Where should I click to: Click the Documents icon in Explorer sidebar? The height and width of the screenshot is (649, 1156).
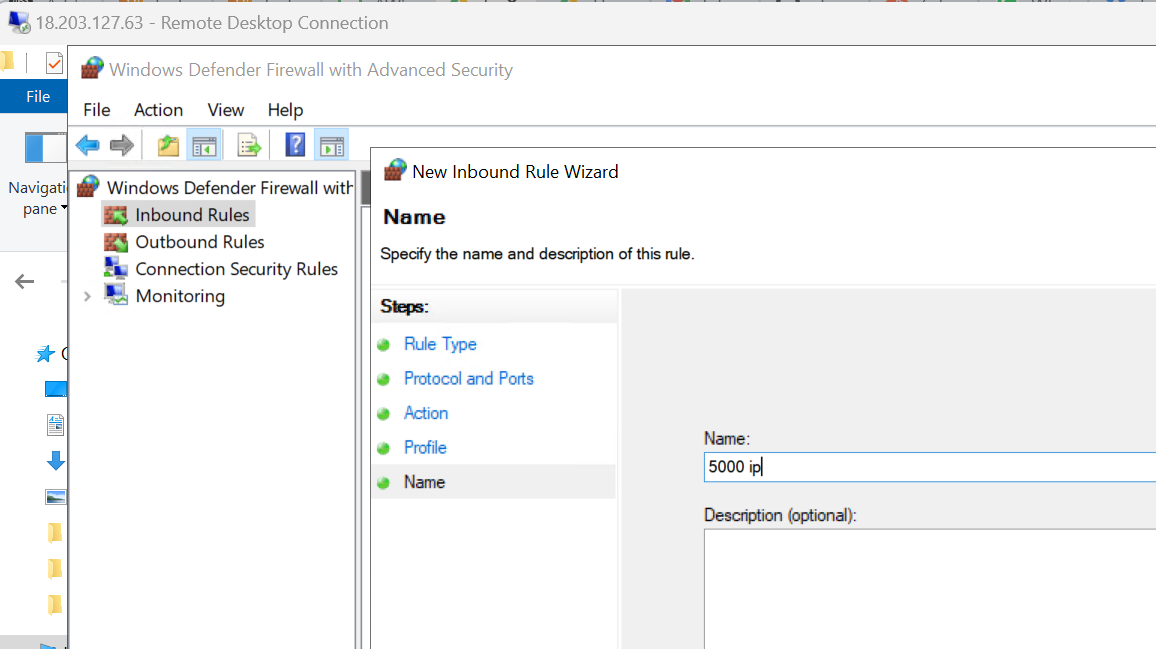[55, 425]
